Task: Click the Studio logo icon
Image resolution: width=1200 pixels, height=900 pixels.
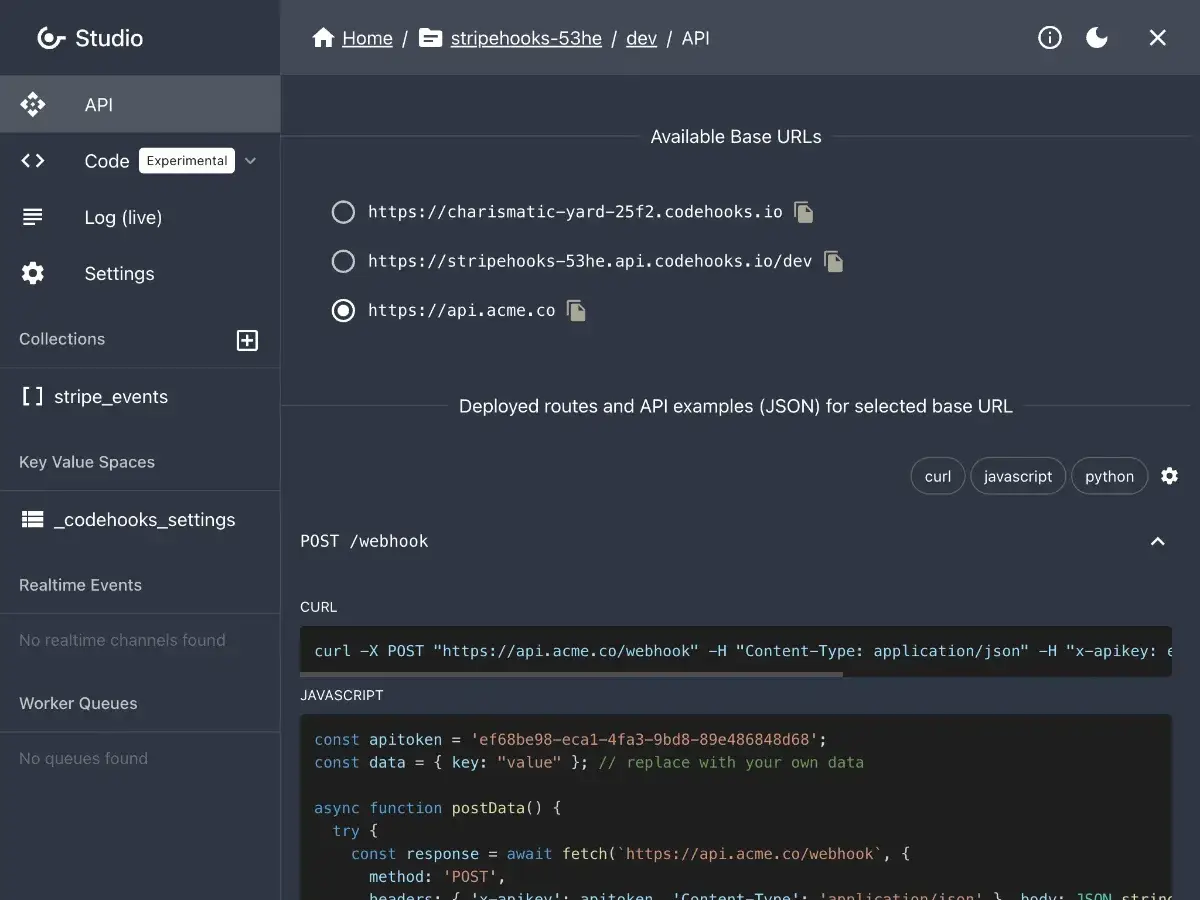Action: coord(51,38)
